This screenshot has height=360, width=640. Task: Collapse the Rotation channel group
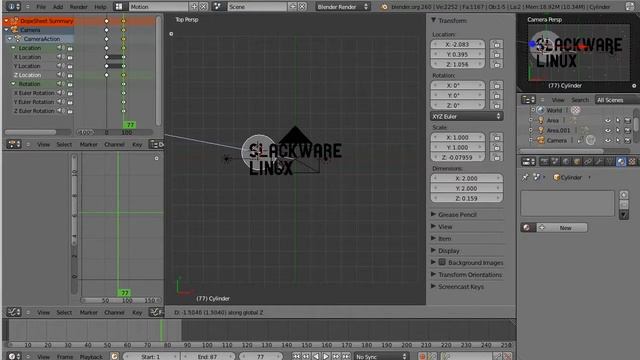13,84
